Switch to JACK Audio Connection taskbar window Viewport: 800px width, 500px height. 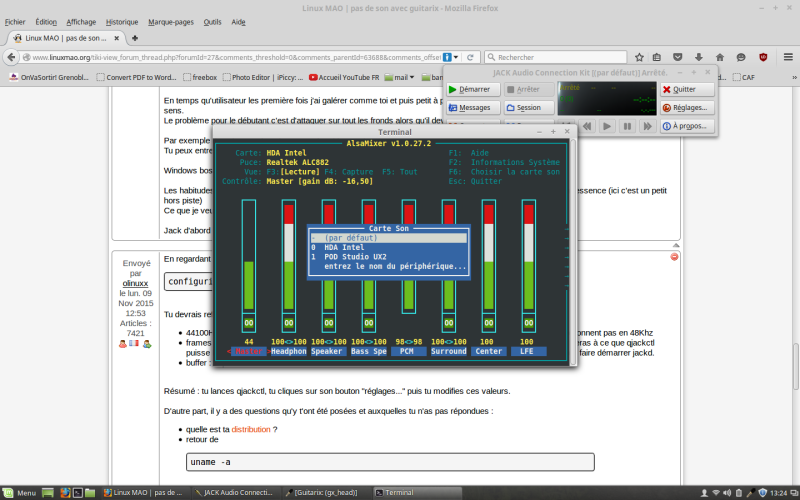(235, 493)
